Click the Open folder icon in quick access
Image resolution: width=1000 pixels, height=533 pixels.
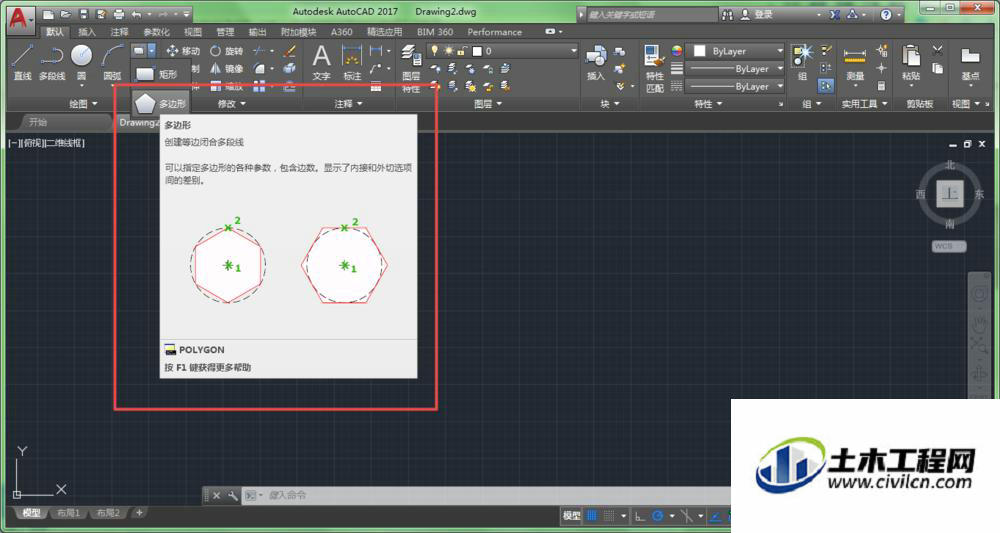tap(66, 14)
